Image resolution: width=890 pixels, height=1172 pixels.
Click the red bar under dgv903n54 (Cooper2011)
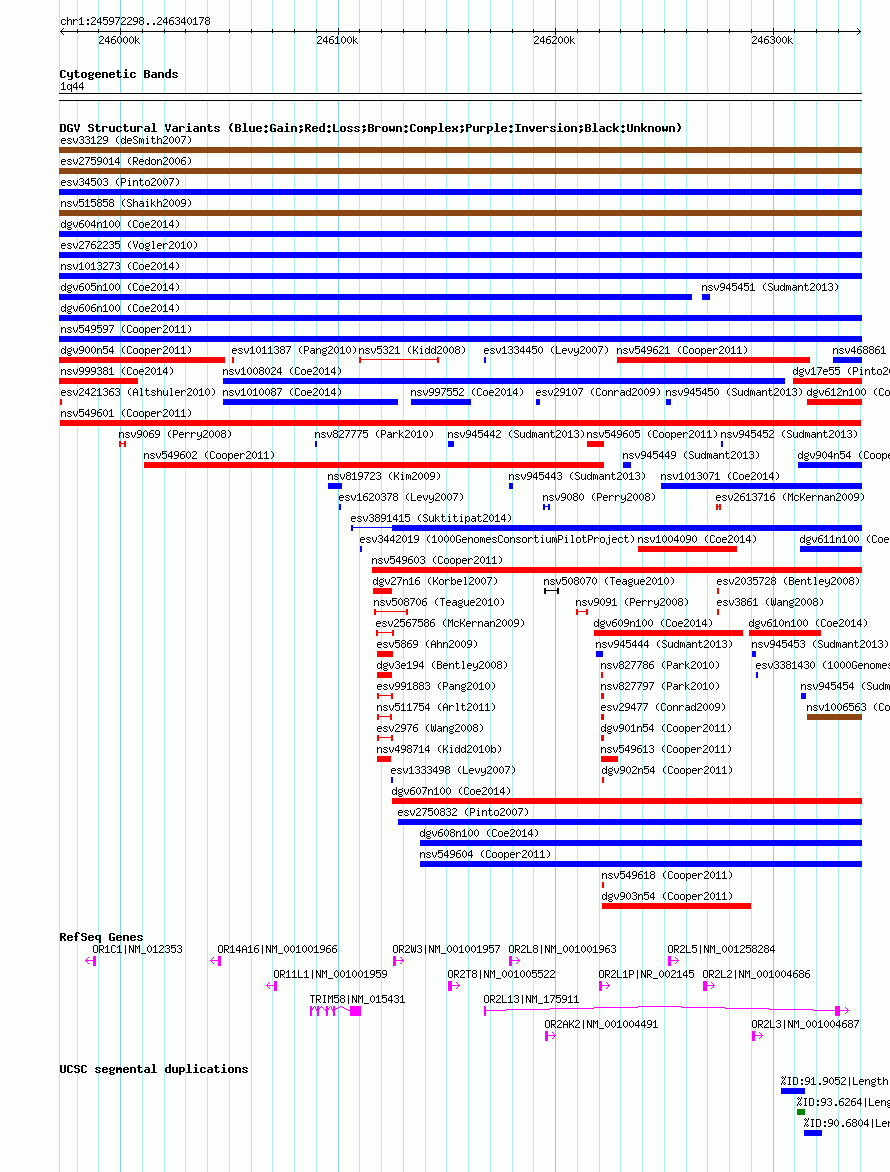[x=676, y=905]
